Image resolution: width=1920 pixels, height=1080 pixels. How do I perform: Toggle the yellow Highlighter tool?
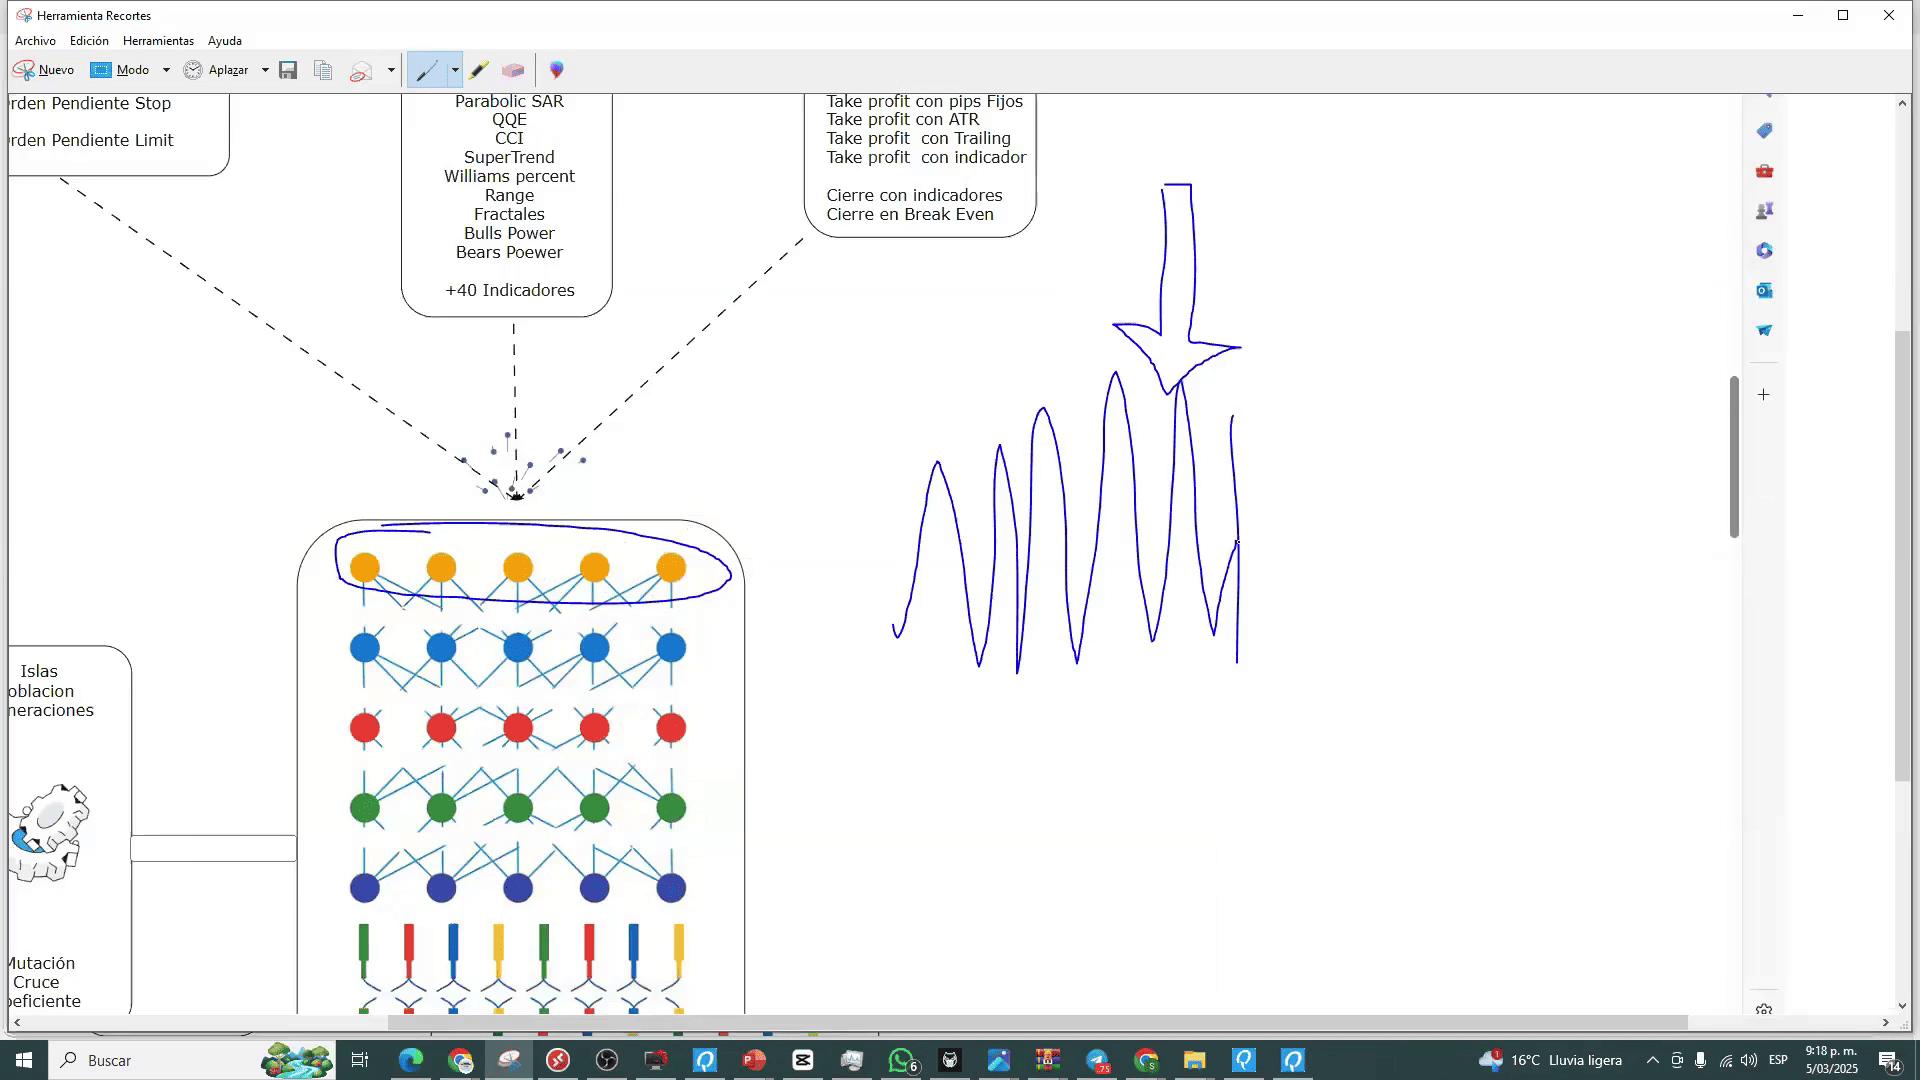479,70
